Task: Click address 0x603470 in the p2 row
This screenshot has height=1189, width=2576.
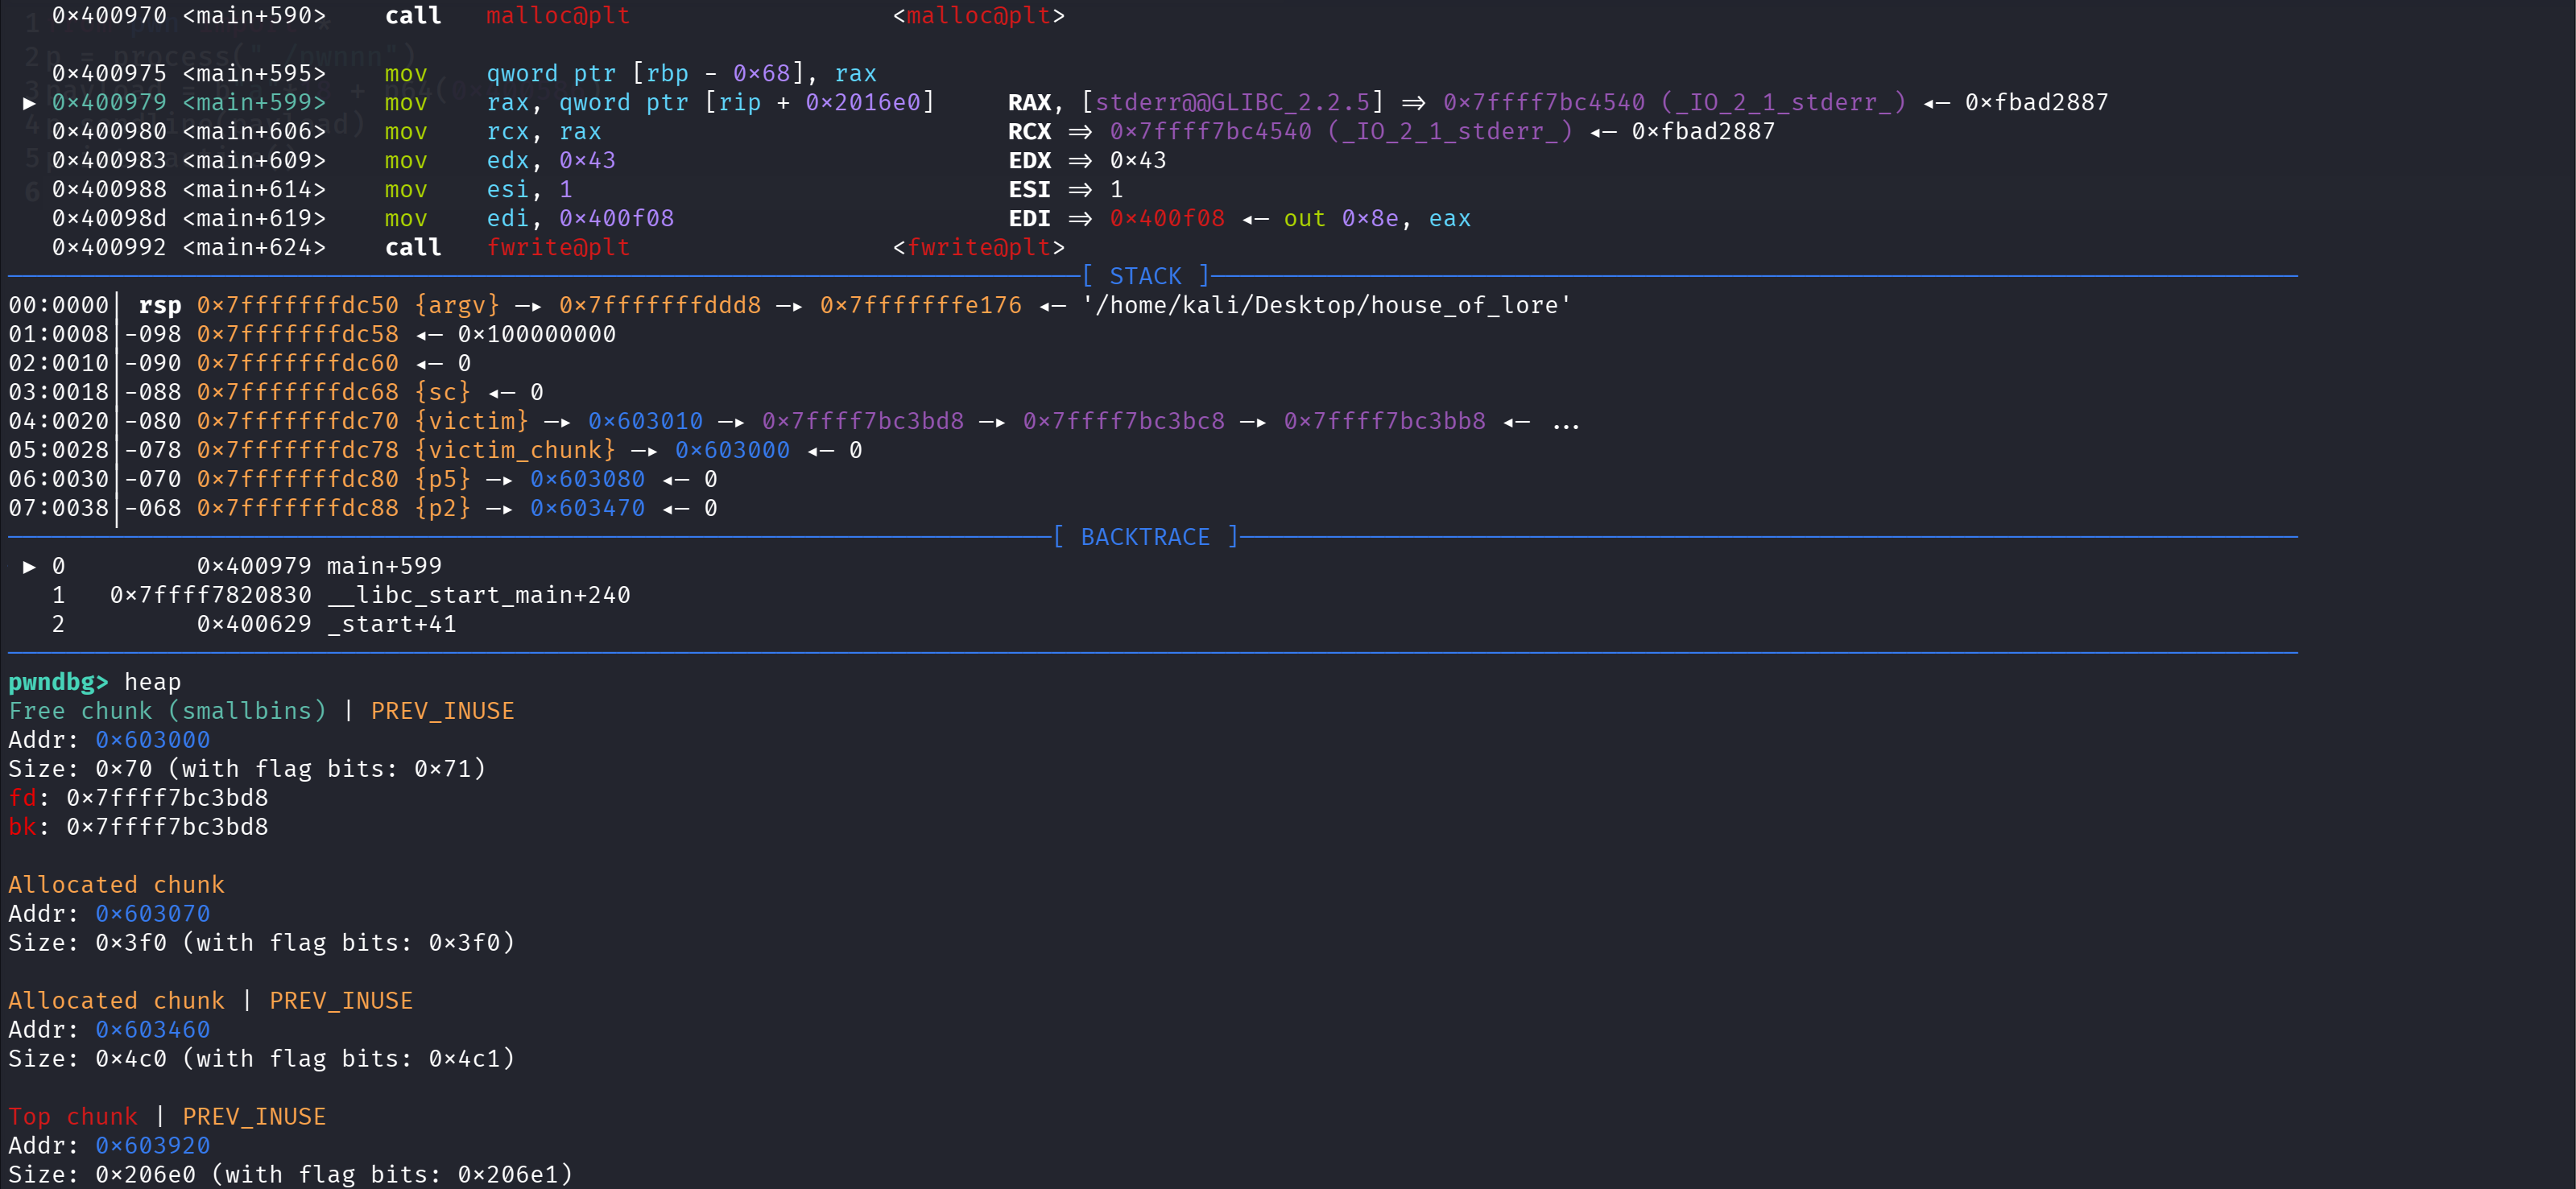Action: (587, 508)
